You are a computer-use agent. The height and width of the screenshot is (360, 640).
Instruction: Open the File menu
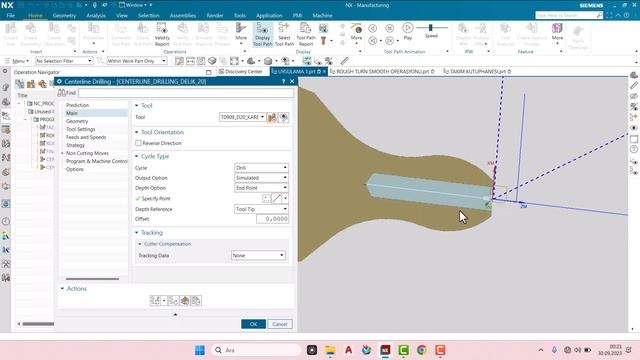[x=10, y=16]
